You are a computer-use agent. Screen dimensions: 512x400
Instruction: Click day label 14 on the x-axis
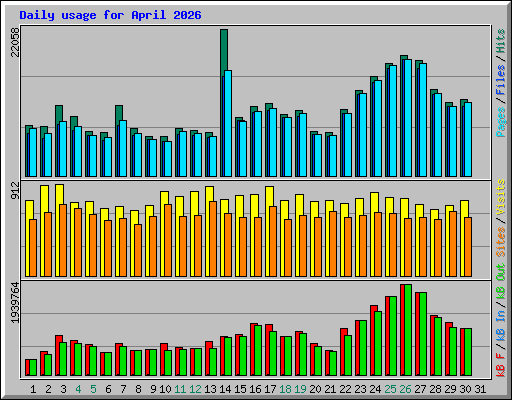tap(225, 389)
